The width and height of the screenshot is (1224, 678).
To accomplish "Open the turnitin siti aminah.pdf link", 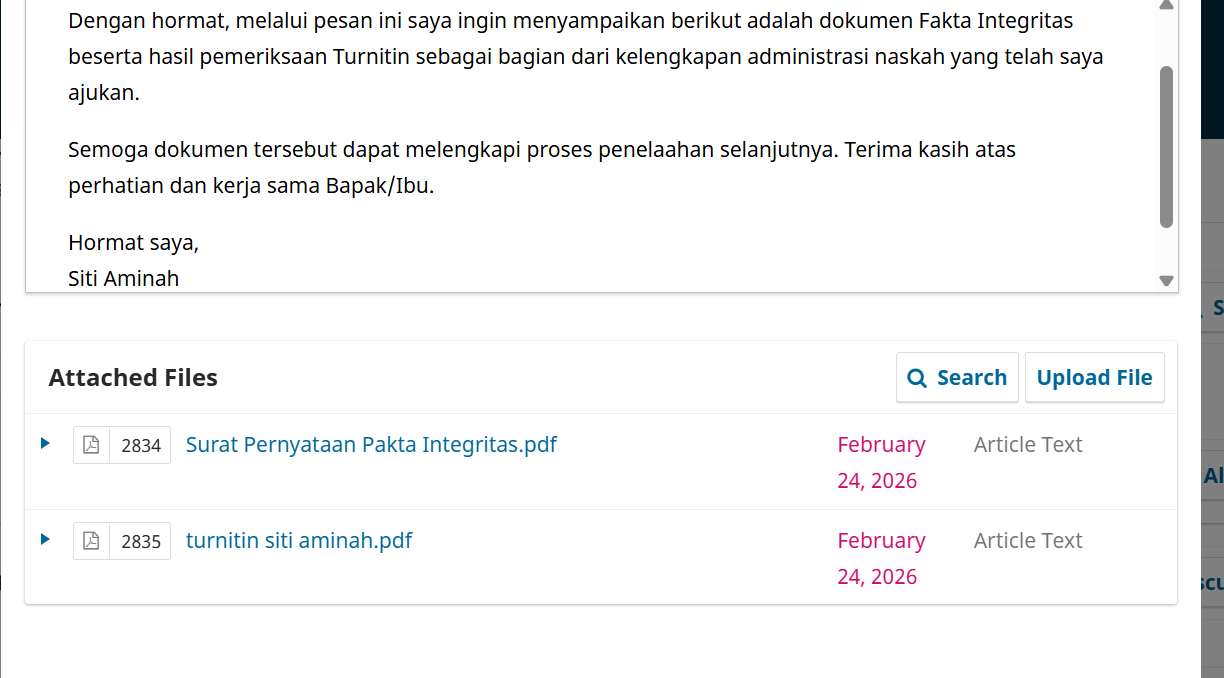I will coord(299,541).
